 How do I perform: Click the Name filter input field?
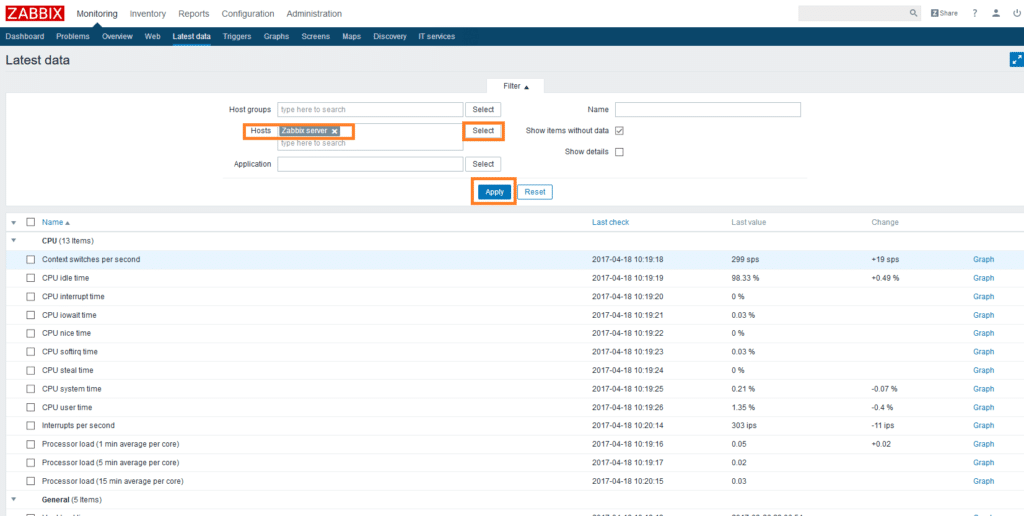[x=707, y=110]
